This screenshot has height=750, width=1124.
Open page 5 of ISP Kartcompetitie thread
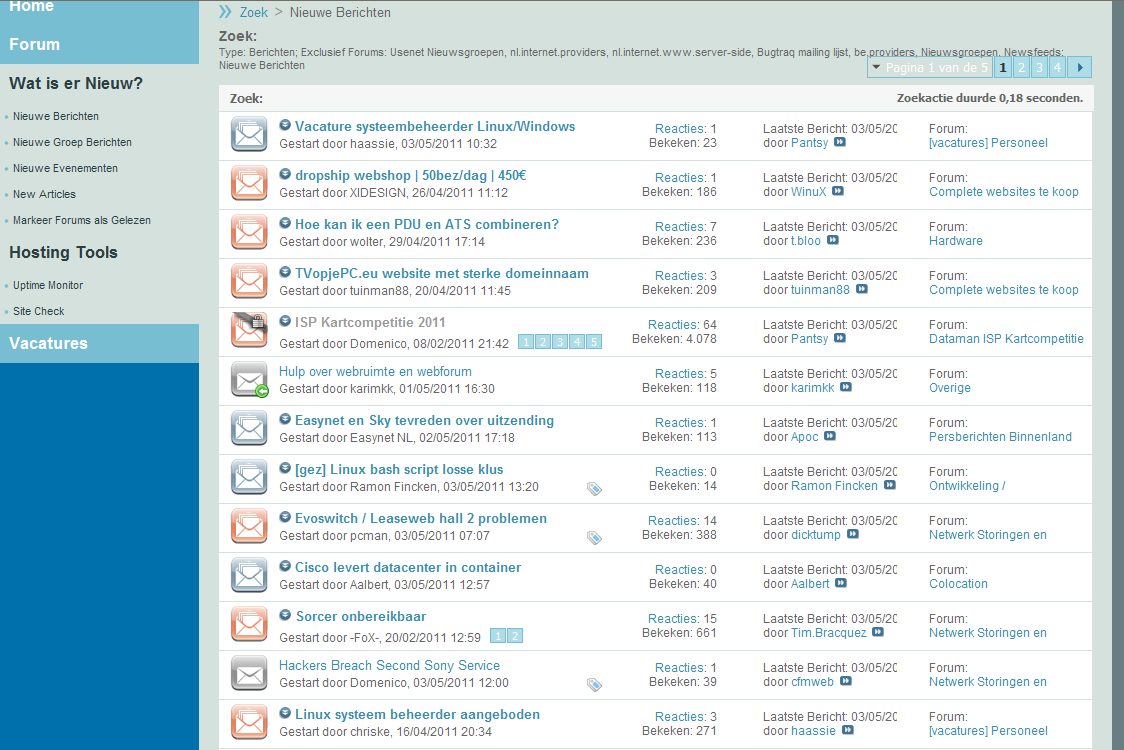(x=594, y=342)
